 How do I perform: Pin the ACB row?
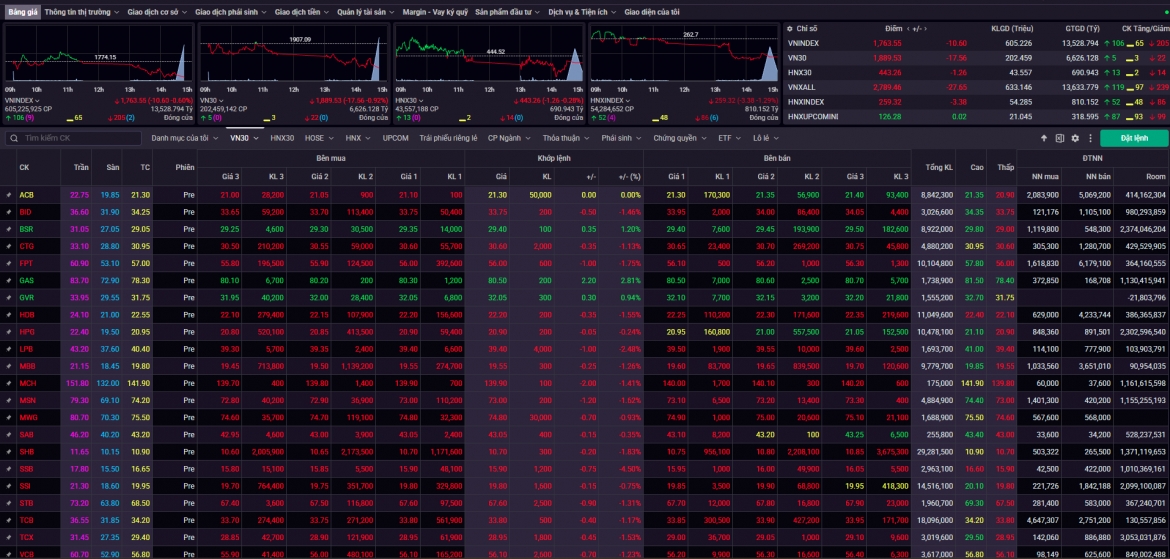tap(9, 195)
